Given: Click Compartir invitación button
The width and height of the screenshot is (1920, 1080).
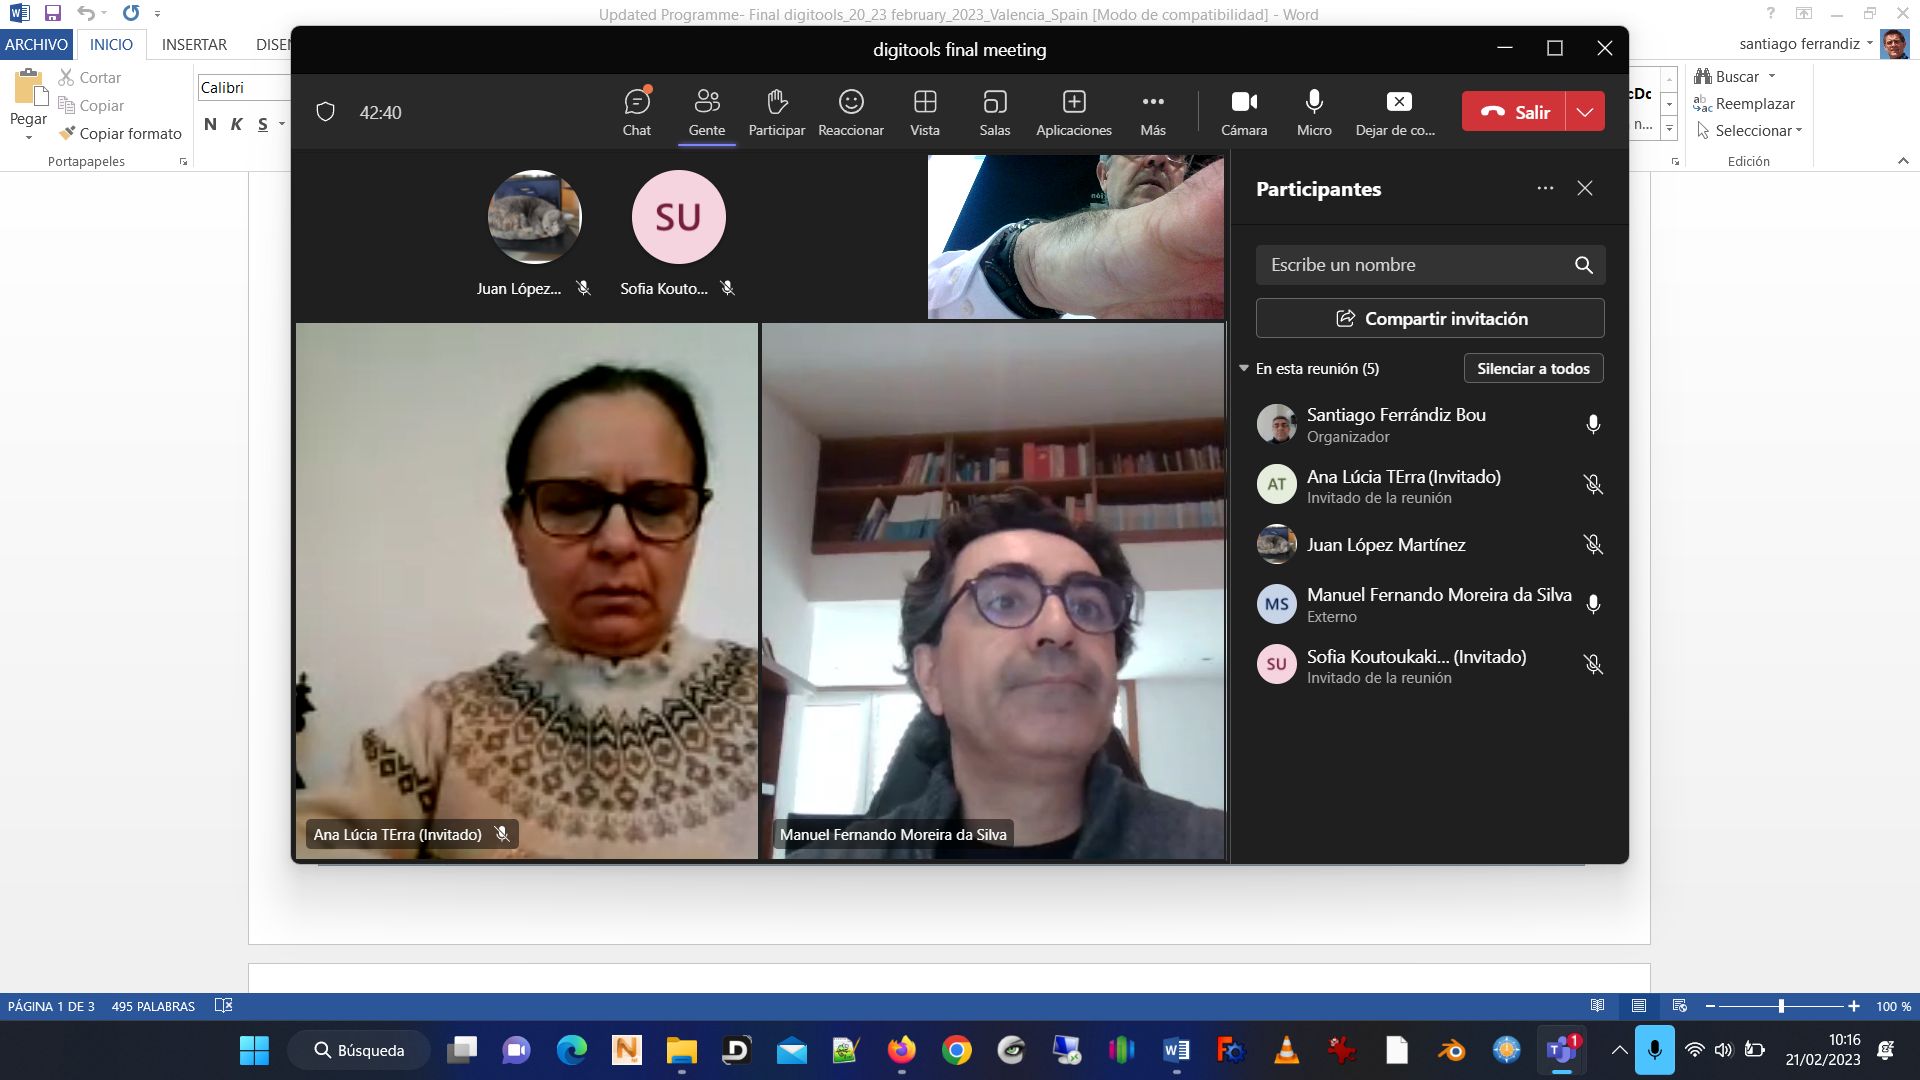Looking at the screenshot, I should [x=1430, y=318].
